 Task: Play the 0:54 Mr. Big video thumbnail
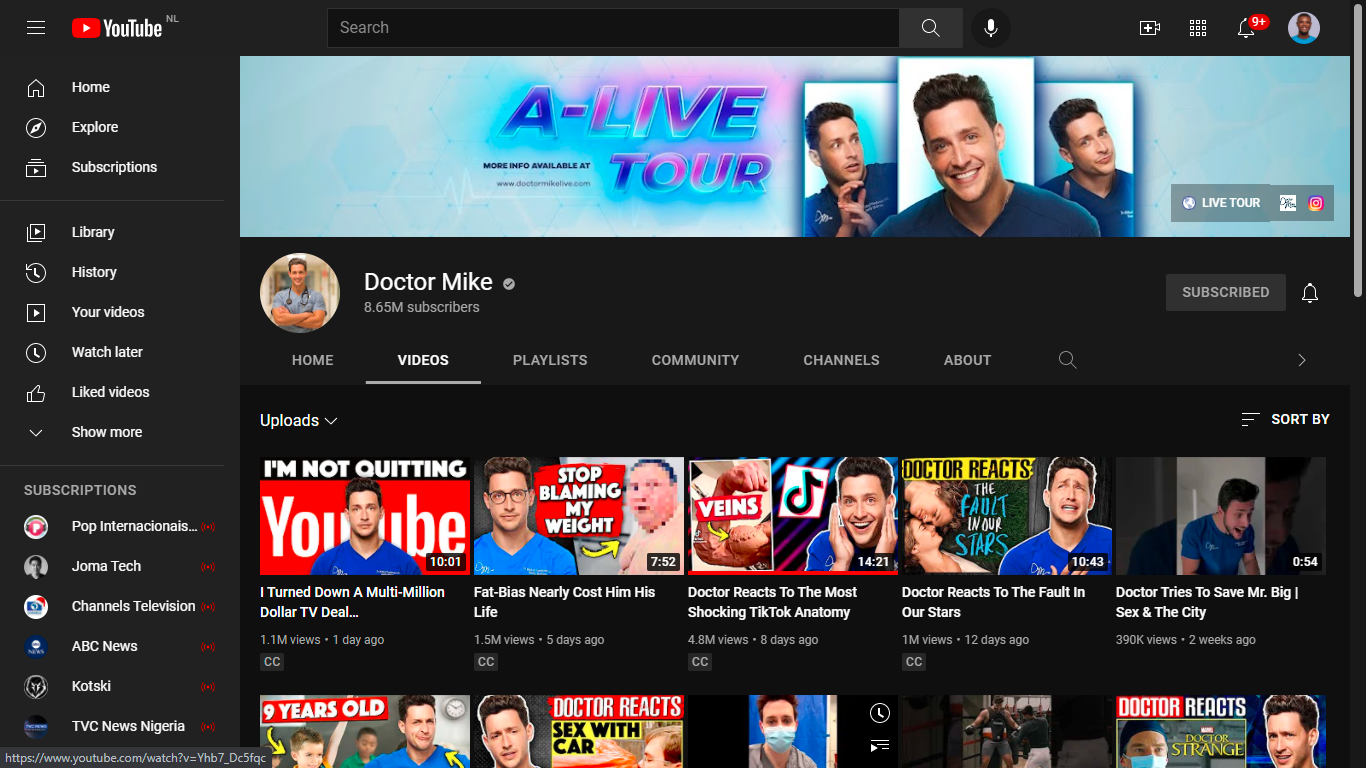coord(1221,516)
